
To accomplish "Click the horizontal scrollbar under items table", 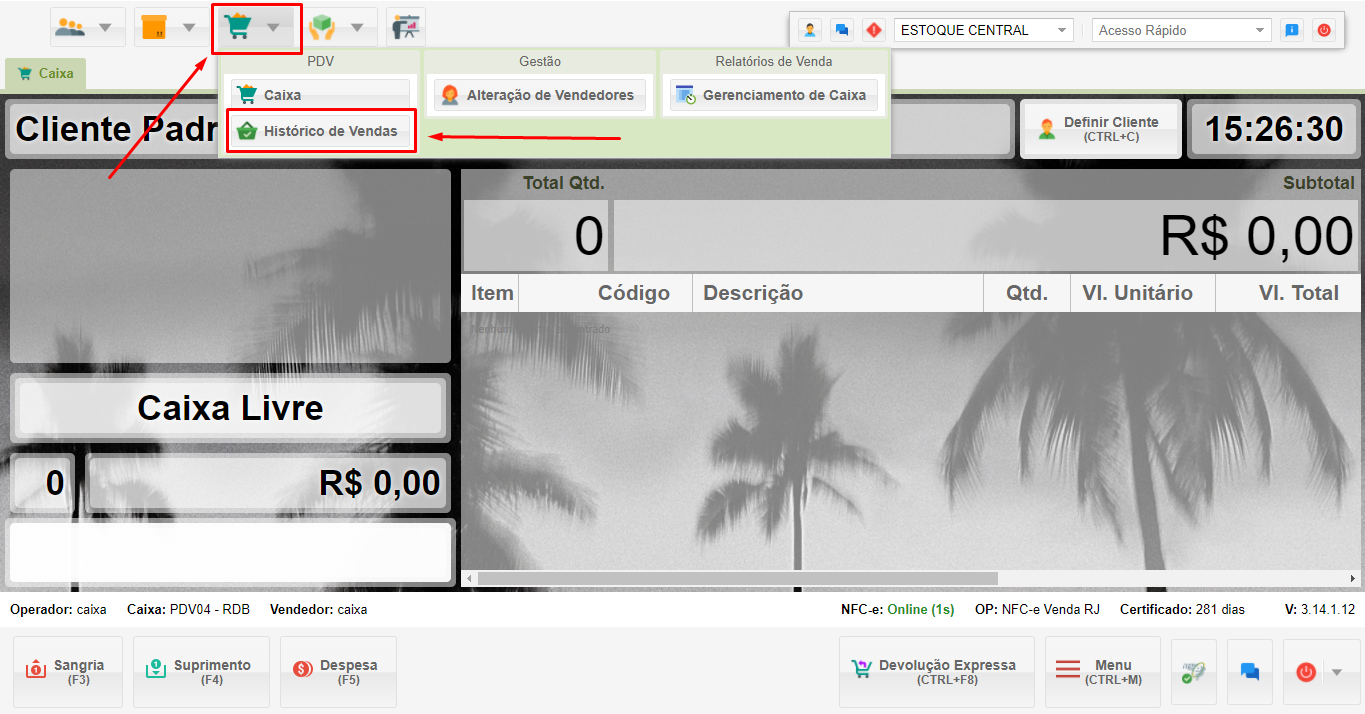I will 737,578.
